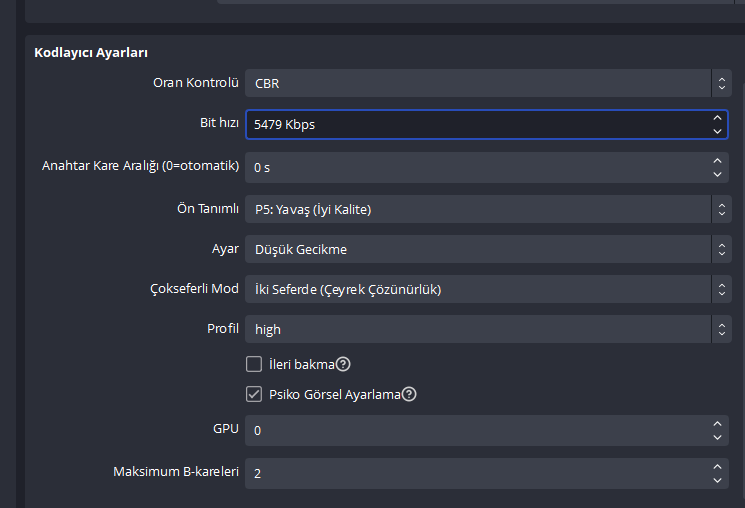745x508 pixels.
Task: Open the Çokseferli Mod dropdown
Action: tap(487, 289)
